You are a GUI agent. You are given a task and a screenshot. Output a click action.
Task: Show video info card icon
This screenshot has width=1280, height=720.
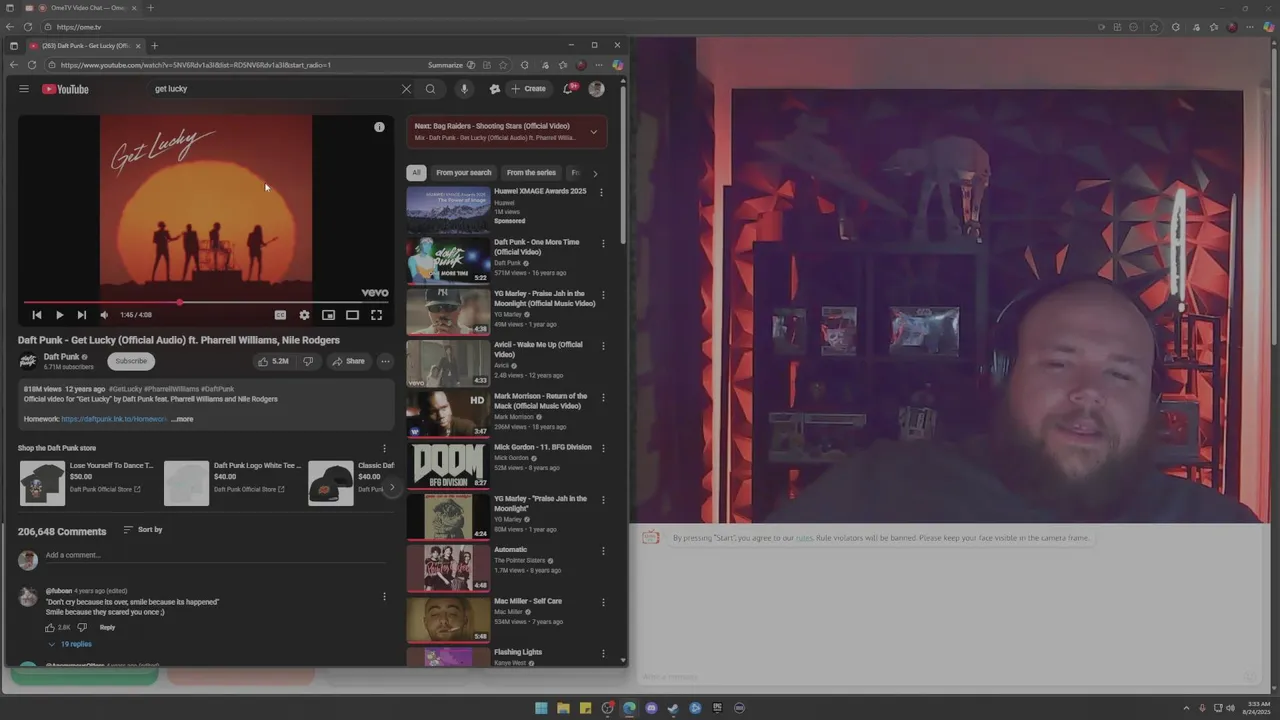(379, 127)
